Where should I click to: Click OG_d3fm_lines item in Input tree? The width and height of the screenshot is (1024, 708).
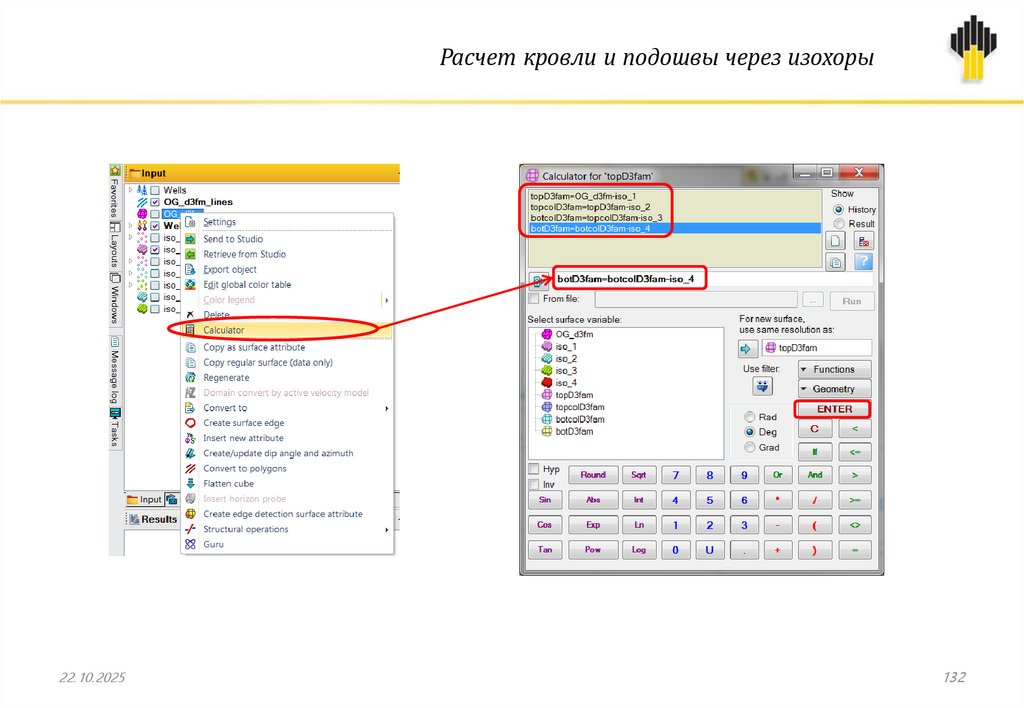click(198, 202)
